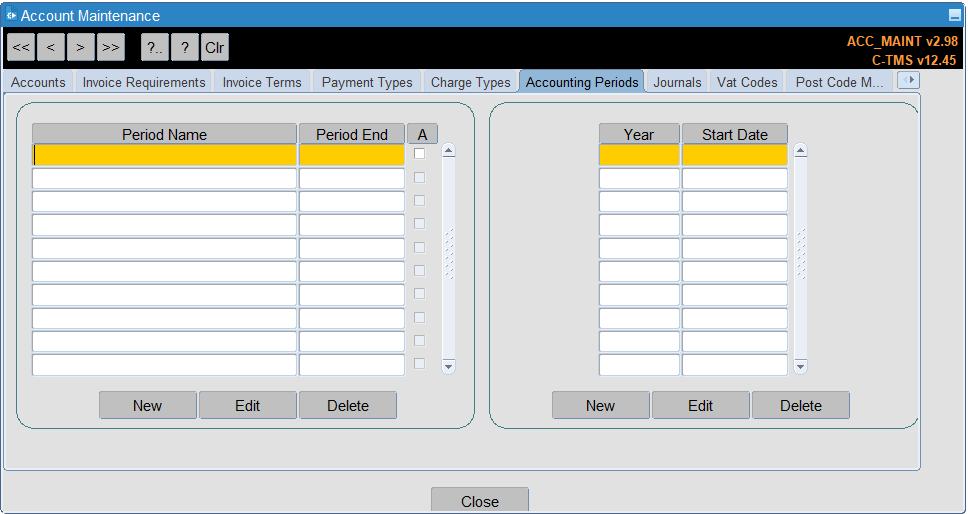The image size is (968, 514).
Task: Click the Clr clear button
Action: pos(215,48)
